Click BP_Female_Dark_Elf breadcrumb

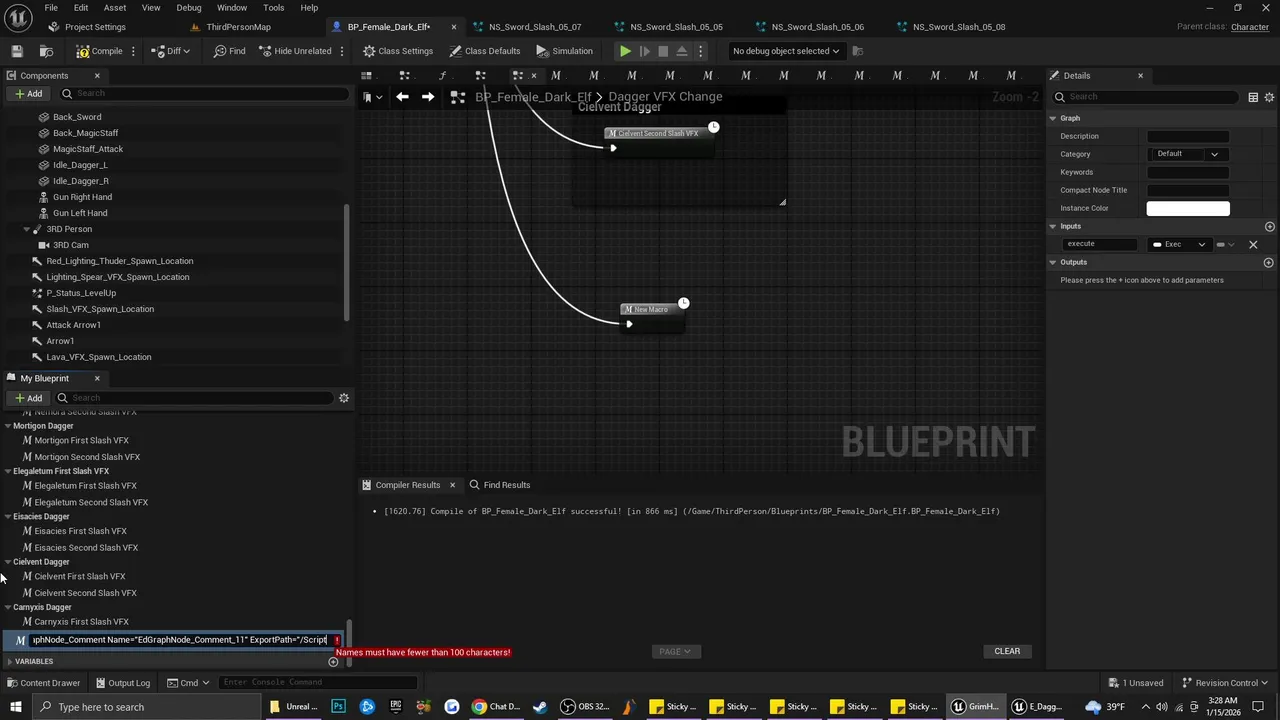click(x=533, y=97)
